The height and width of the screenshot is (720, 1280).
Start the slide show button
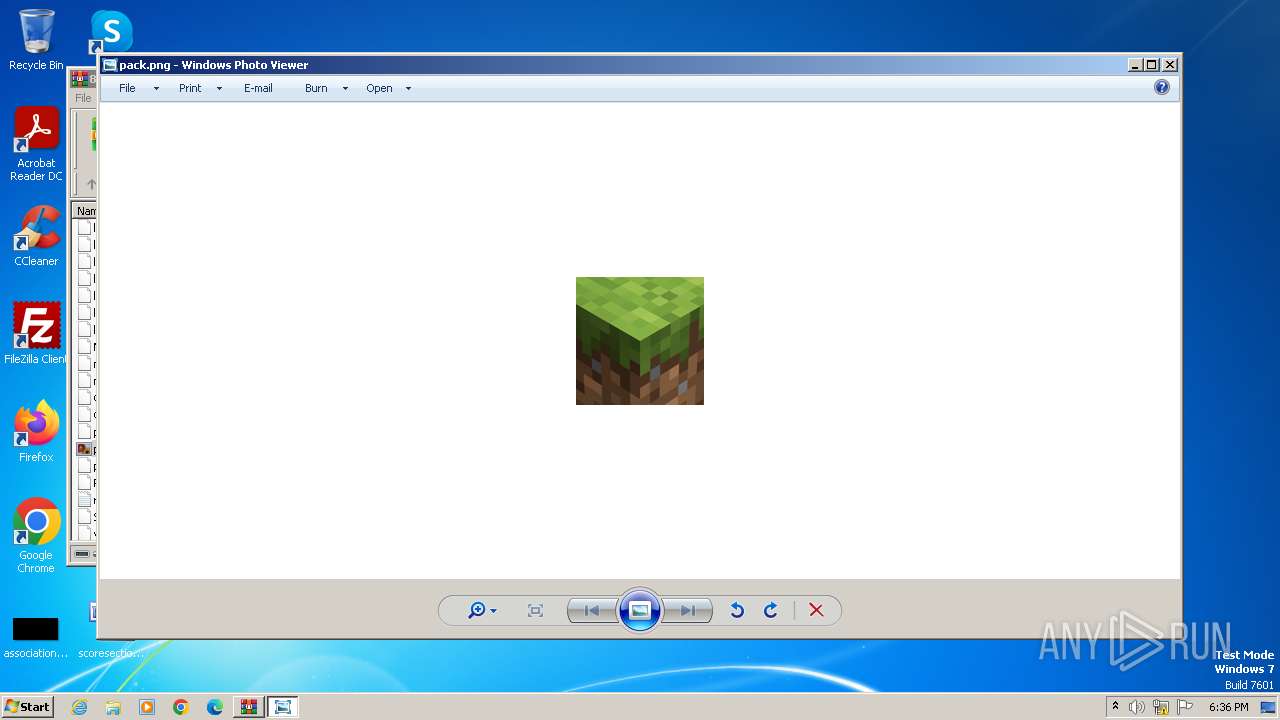point(640,610)
